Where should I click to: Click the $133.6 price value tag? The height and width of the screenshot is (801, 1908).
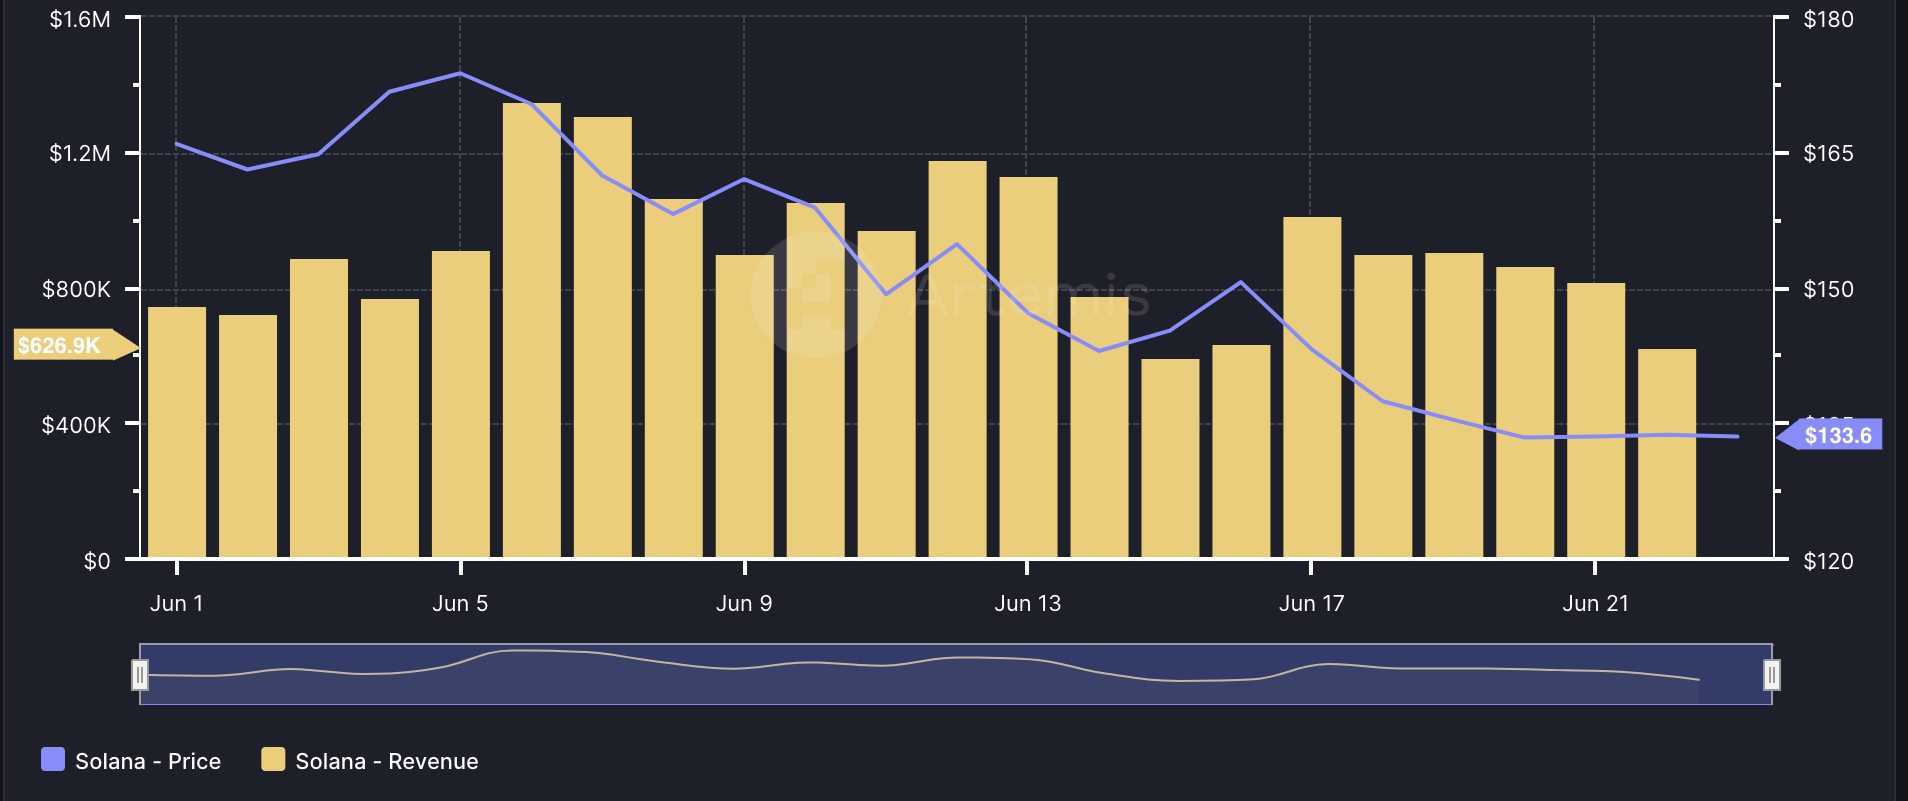tap(1830, 435)
